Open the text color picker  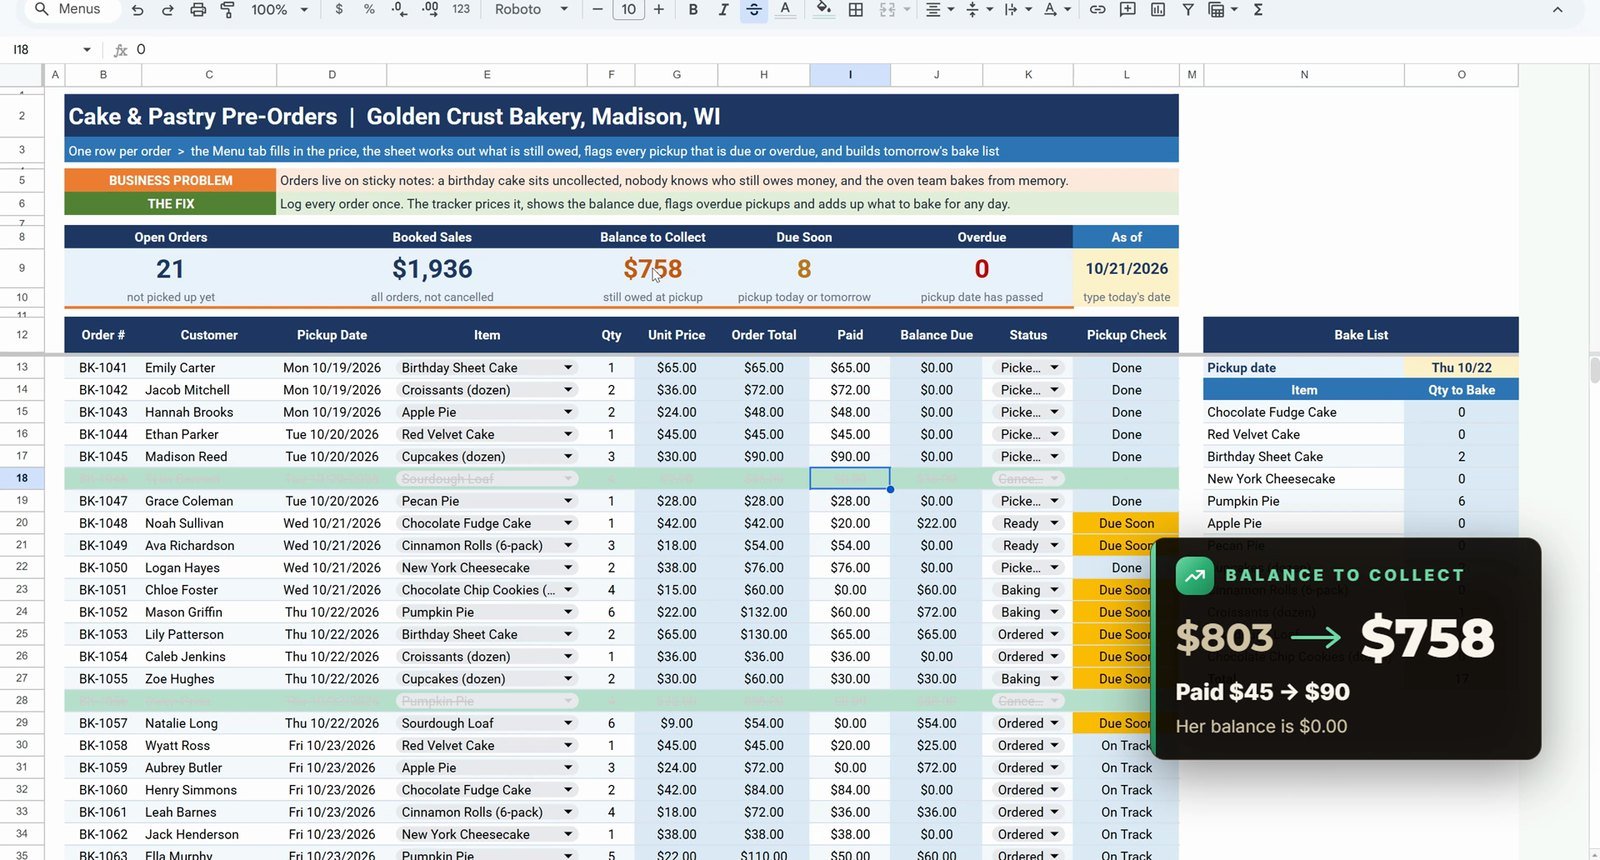point(786,10)
